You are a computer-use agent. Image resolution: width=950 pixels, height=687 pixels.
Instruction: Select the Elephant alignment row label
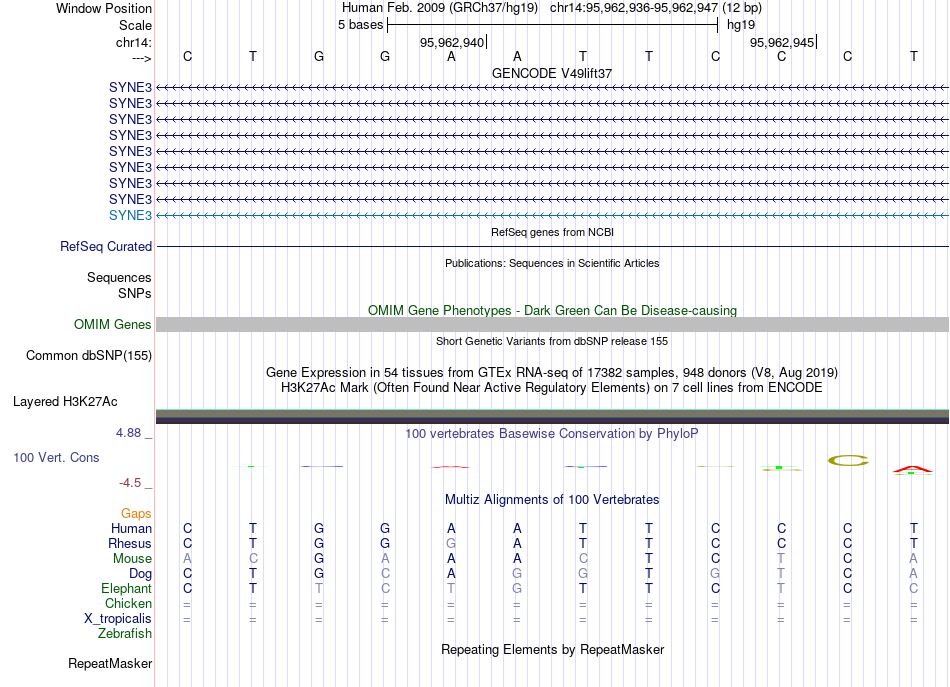[126, 588]
